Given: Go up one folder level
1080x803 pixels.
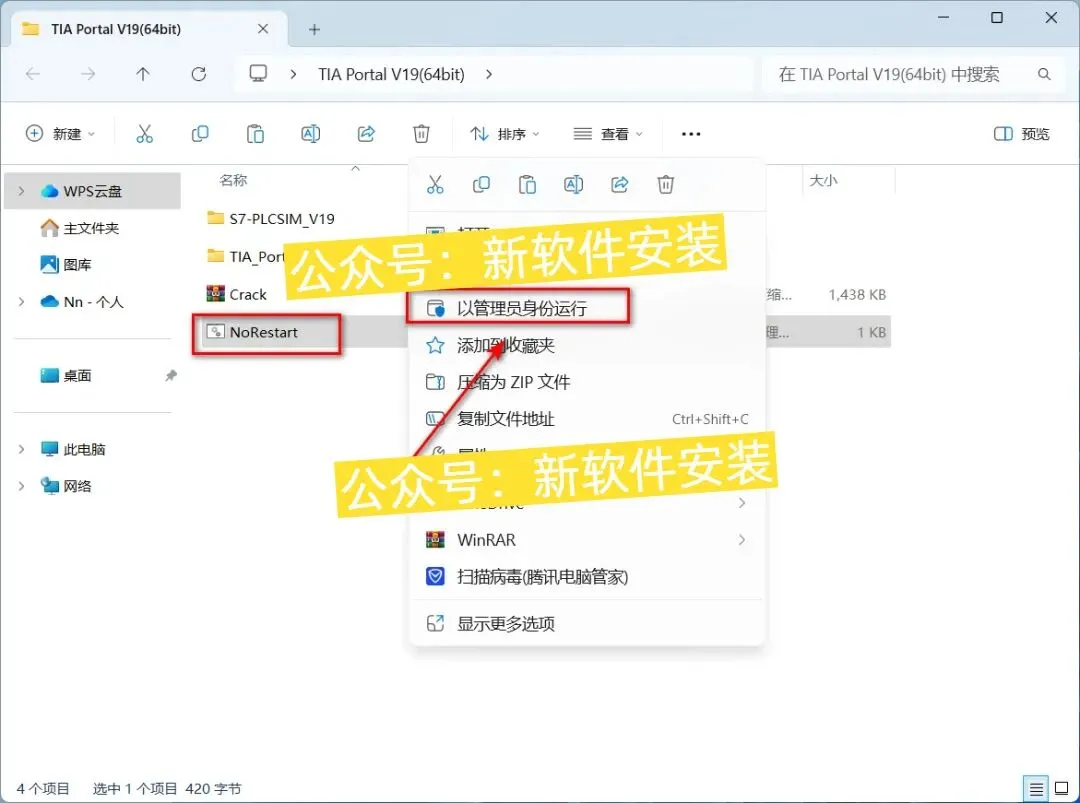Looking at the screenshot, I should pos(143,74).
